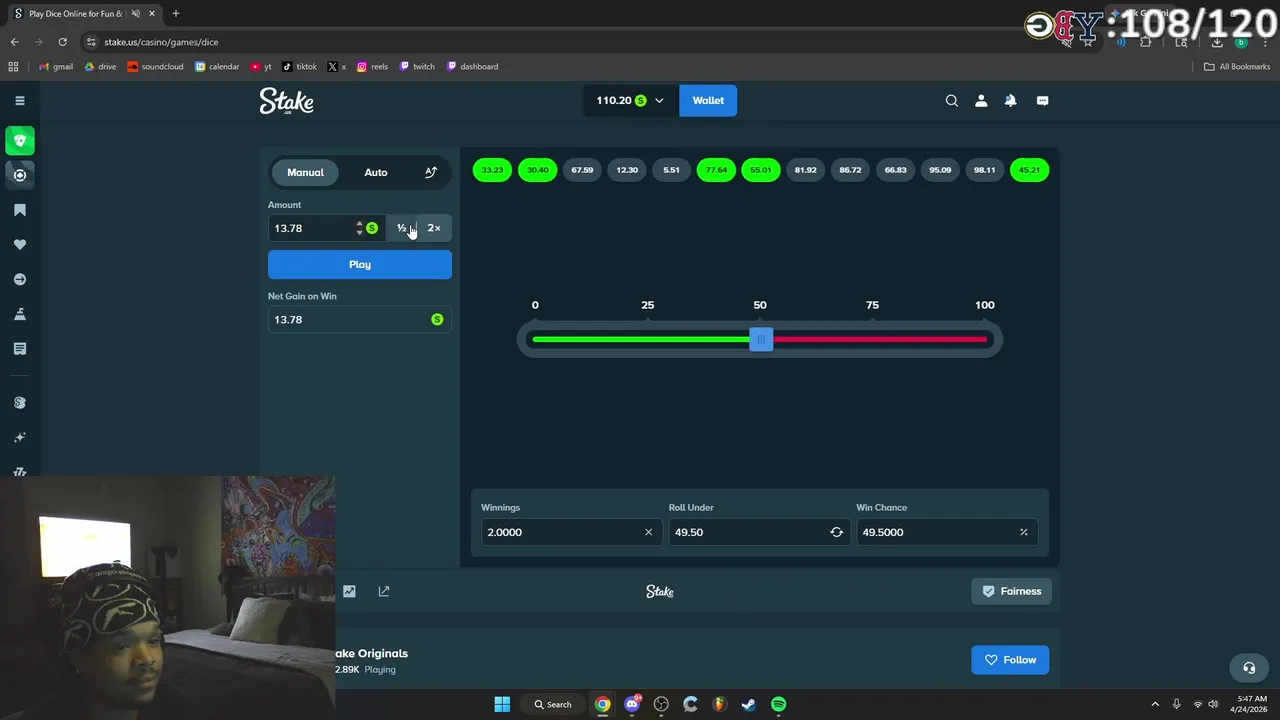Viewport: 1280px width, 720px height.
Task: Click the Win Chance field
Action: [x=946, y=532]
